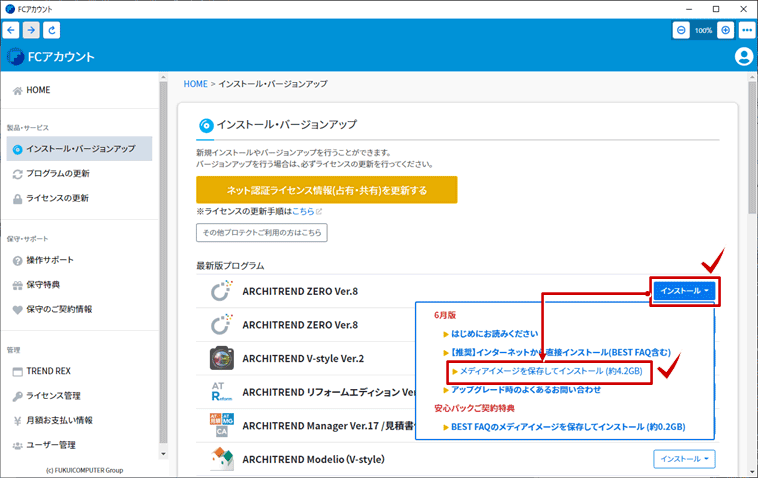Click the first ARCHITREND ZERO Ver.8 product icon

click(x=222, y=291)
